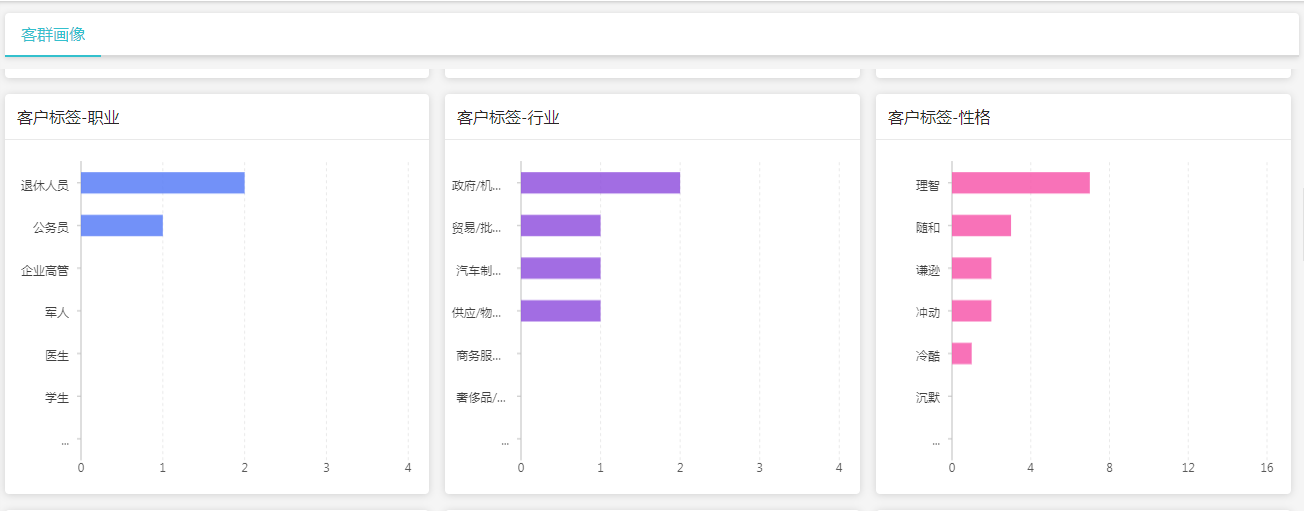The image size is (1304, 511).
Task: Select the purple 供应/物... bar
Action: click(560, 311)
